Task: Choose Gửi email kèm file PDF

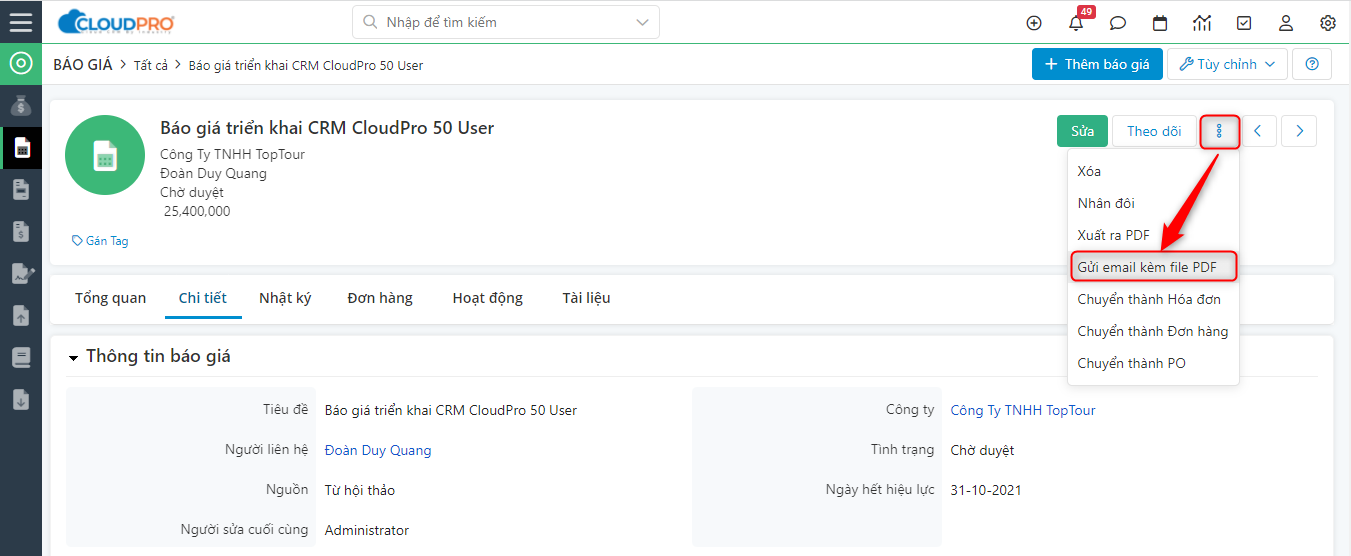Action: [x=1153, y=267]
